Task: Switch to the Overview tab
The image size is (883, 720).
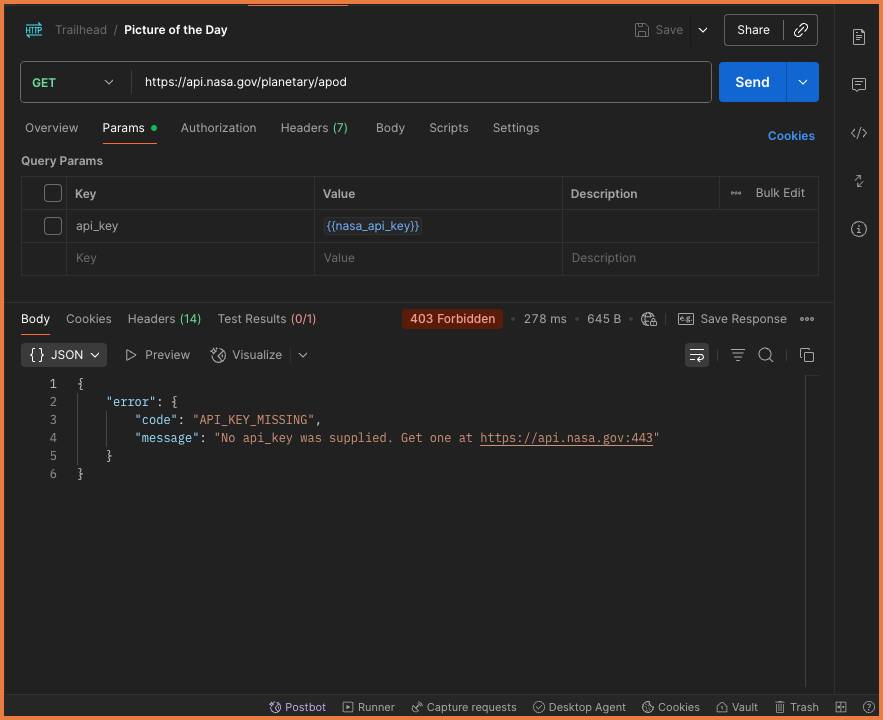Action: [x=51, y=128]
